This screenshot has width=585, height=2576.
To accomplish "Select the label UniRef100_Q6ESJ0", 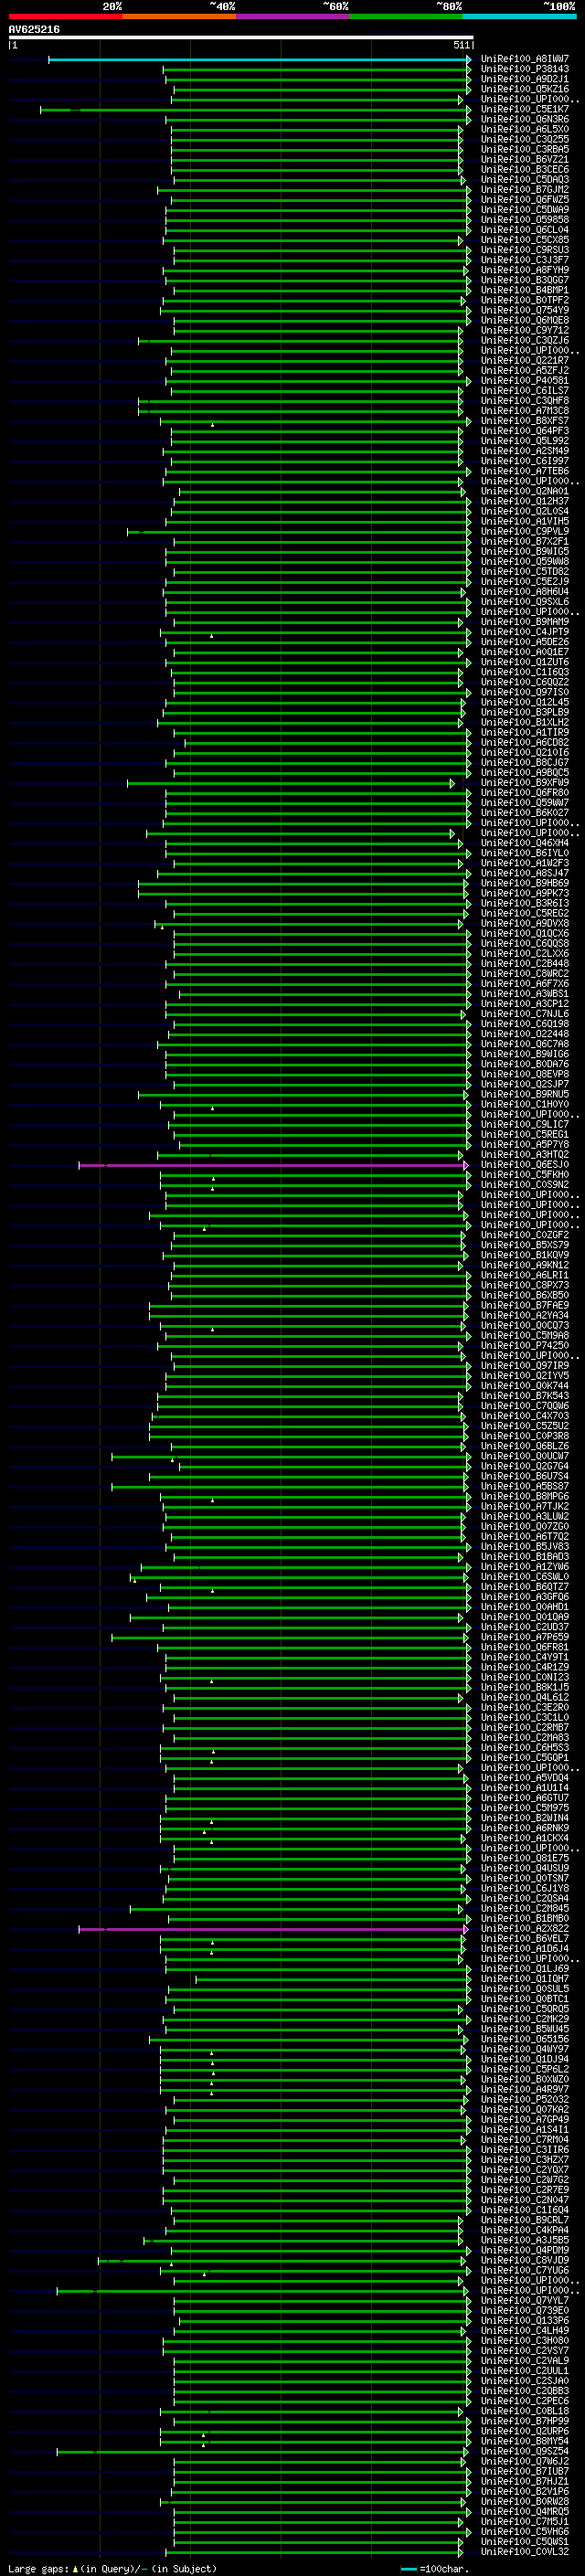I will (525, 1165).
